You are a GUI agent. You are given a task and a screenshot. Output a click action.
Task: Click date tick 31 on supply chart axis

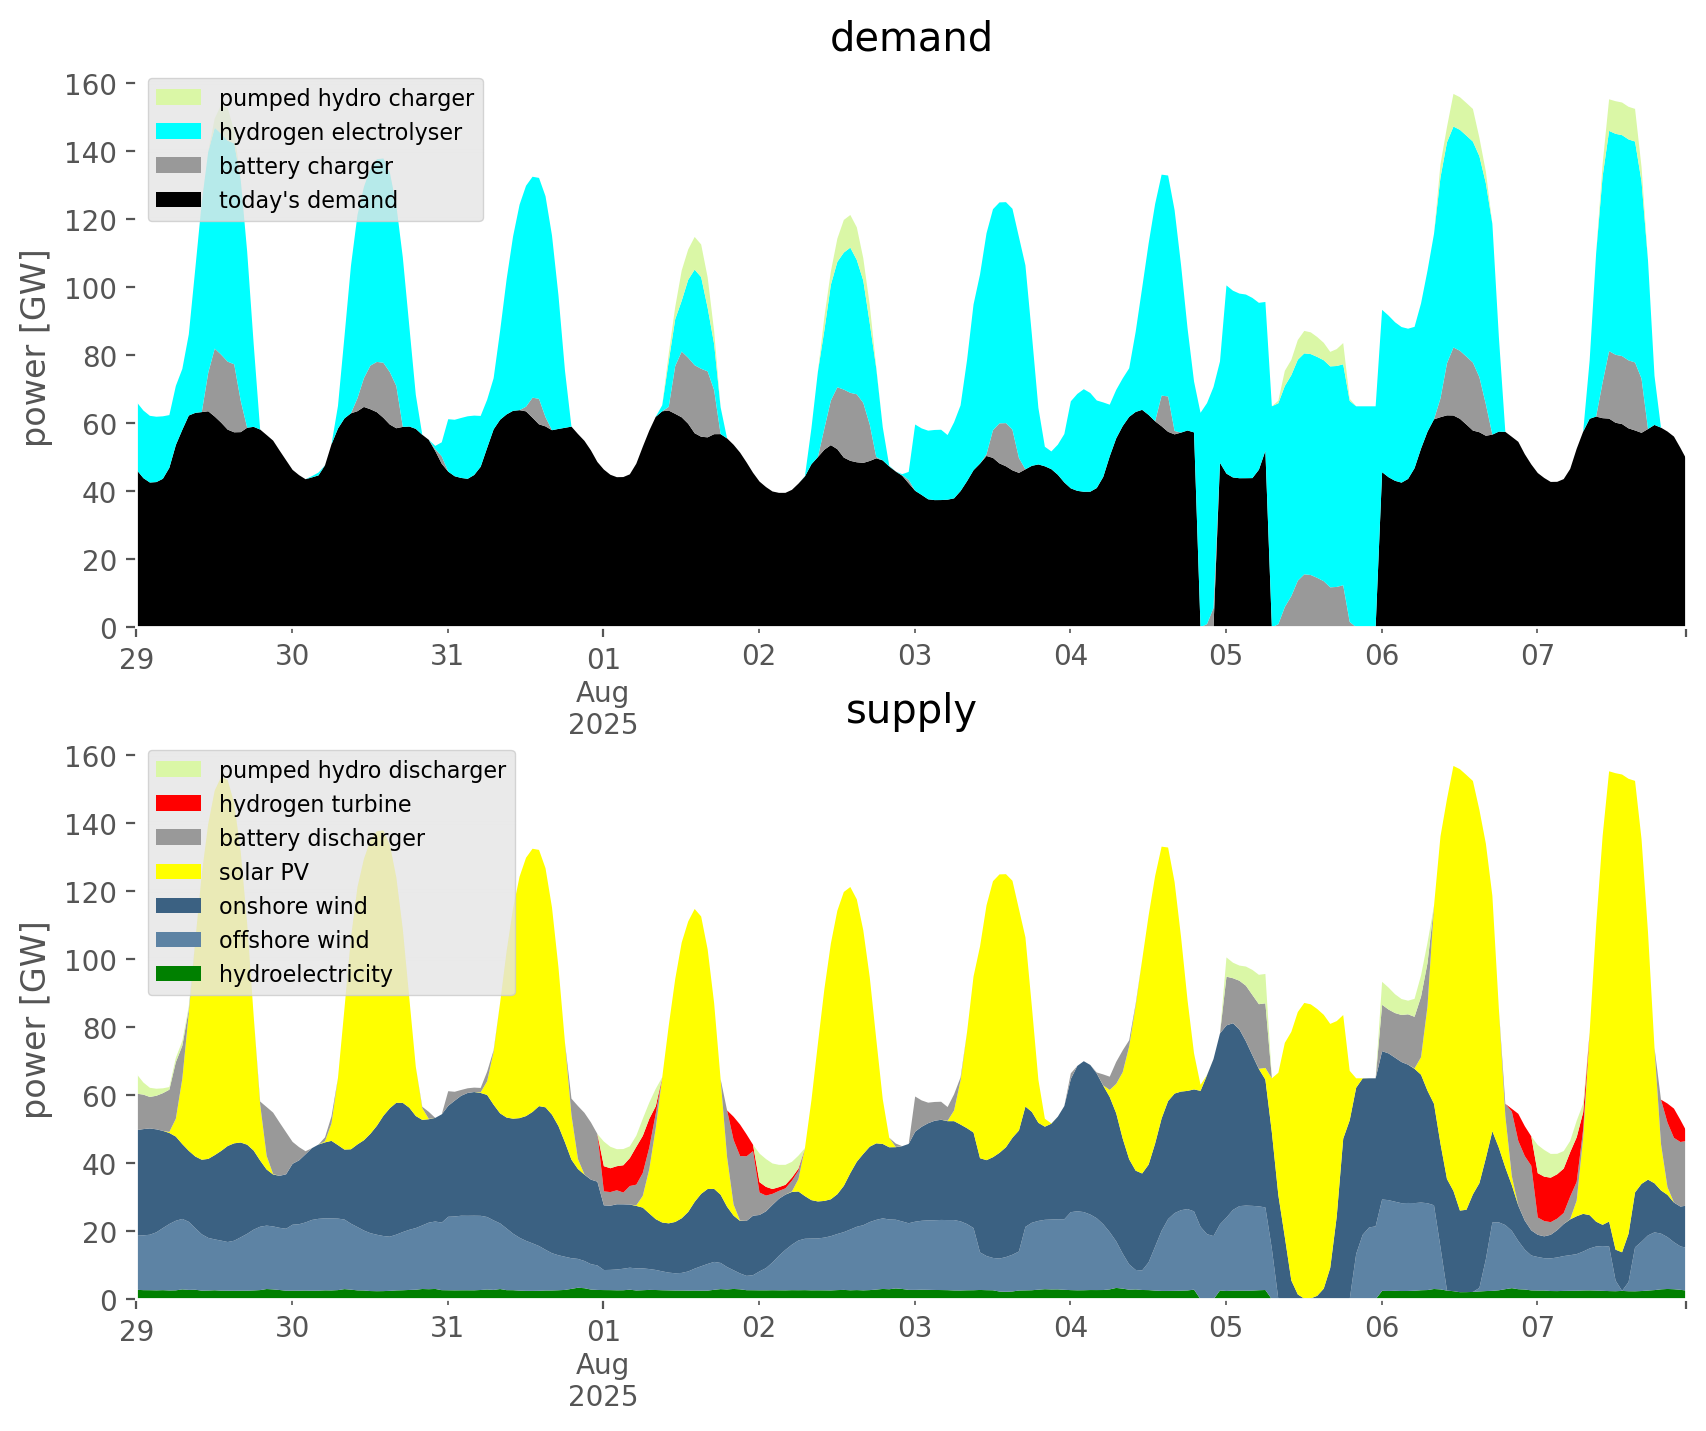447,1329
